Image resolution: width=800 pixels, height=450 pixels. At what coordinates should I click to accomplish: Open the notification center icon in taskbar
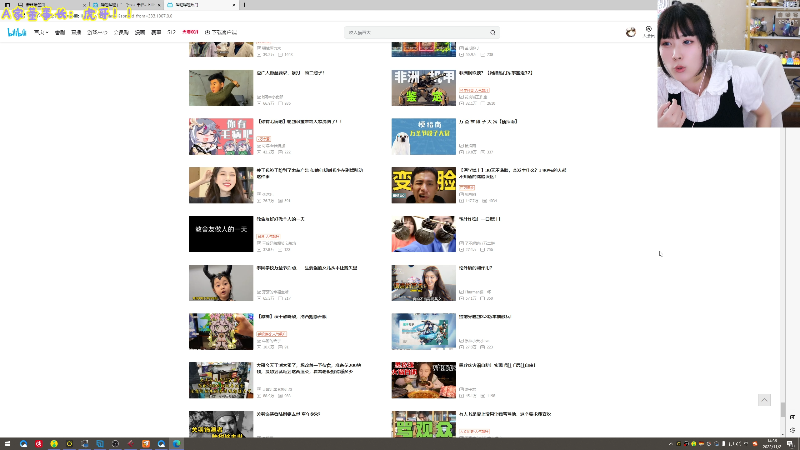[790, 444]
